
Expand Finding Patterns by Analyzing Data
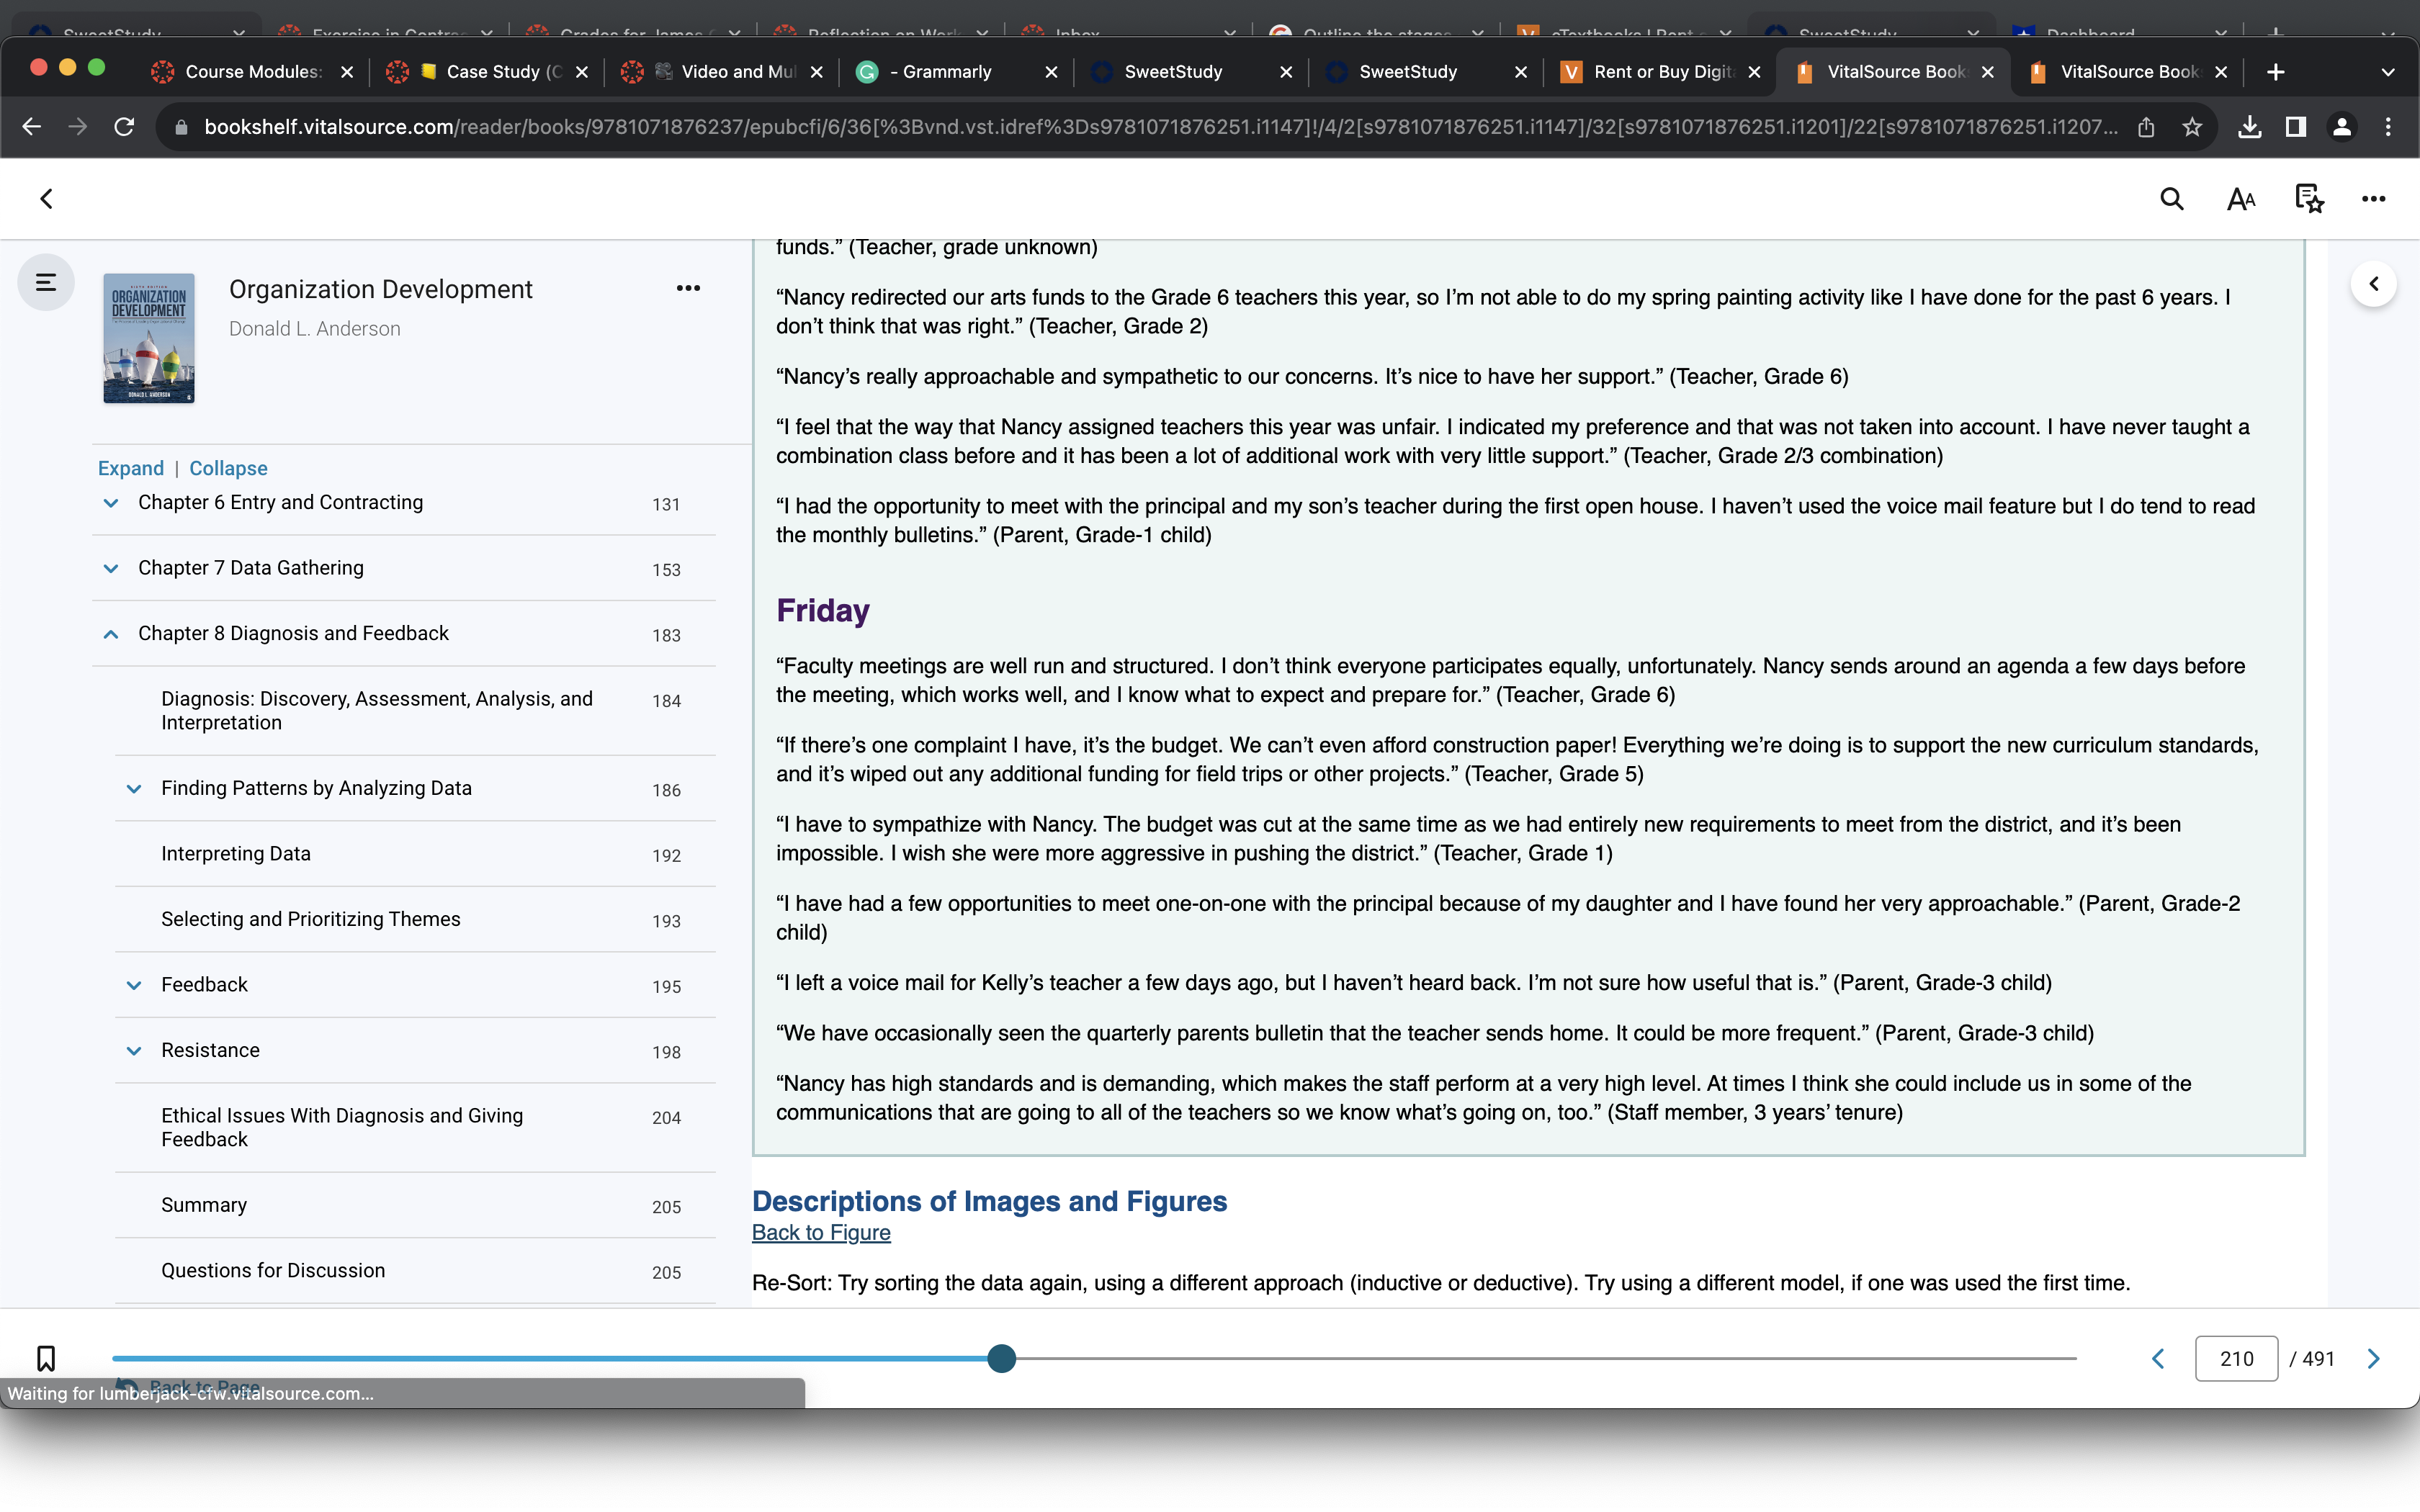134,789
